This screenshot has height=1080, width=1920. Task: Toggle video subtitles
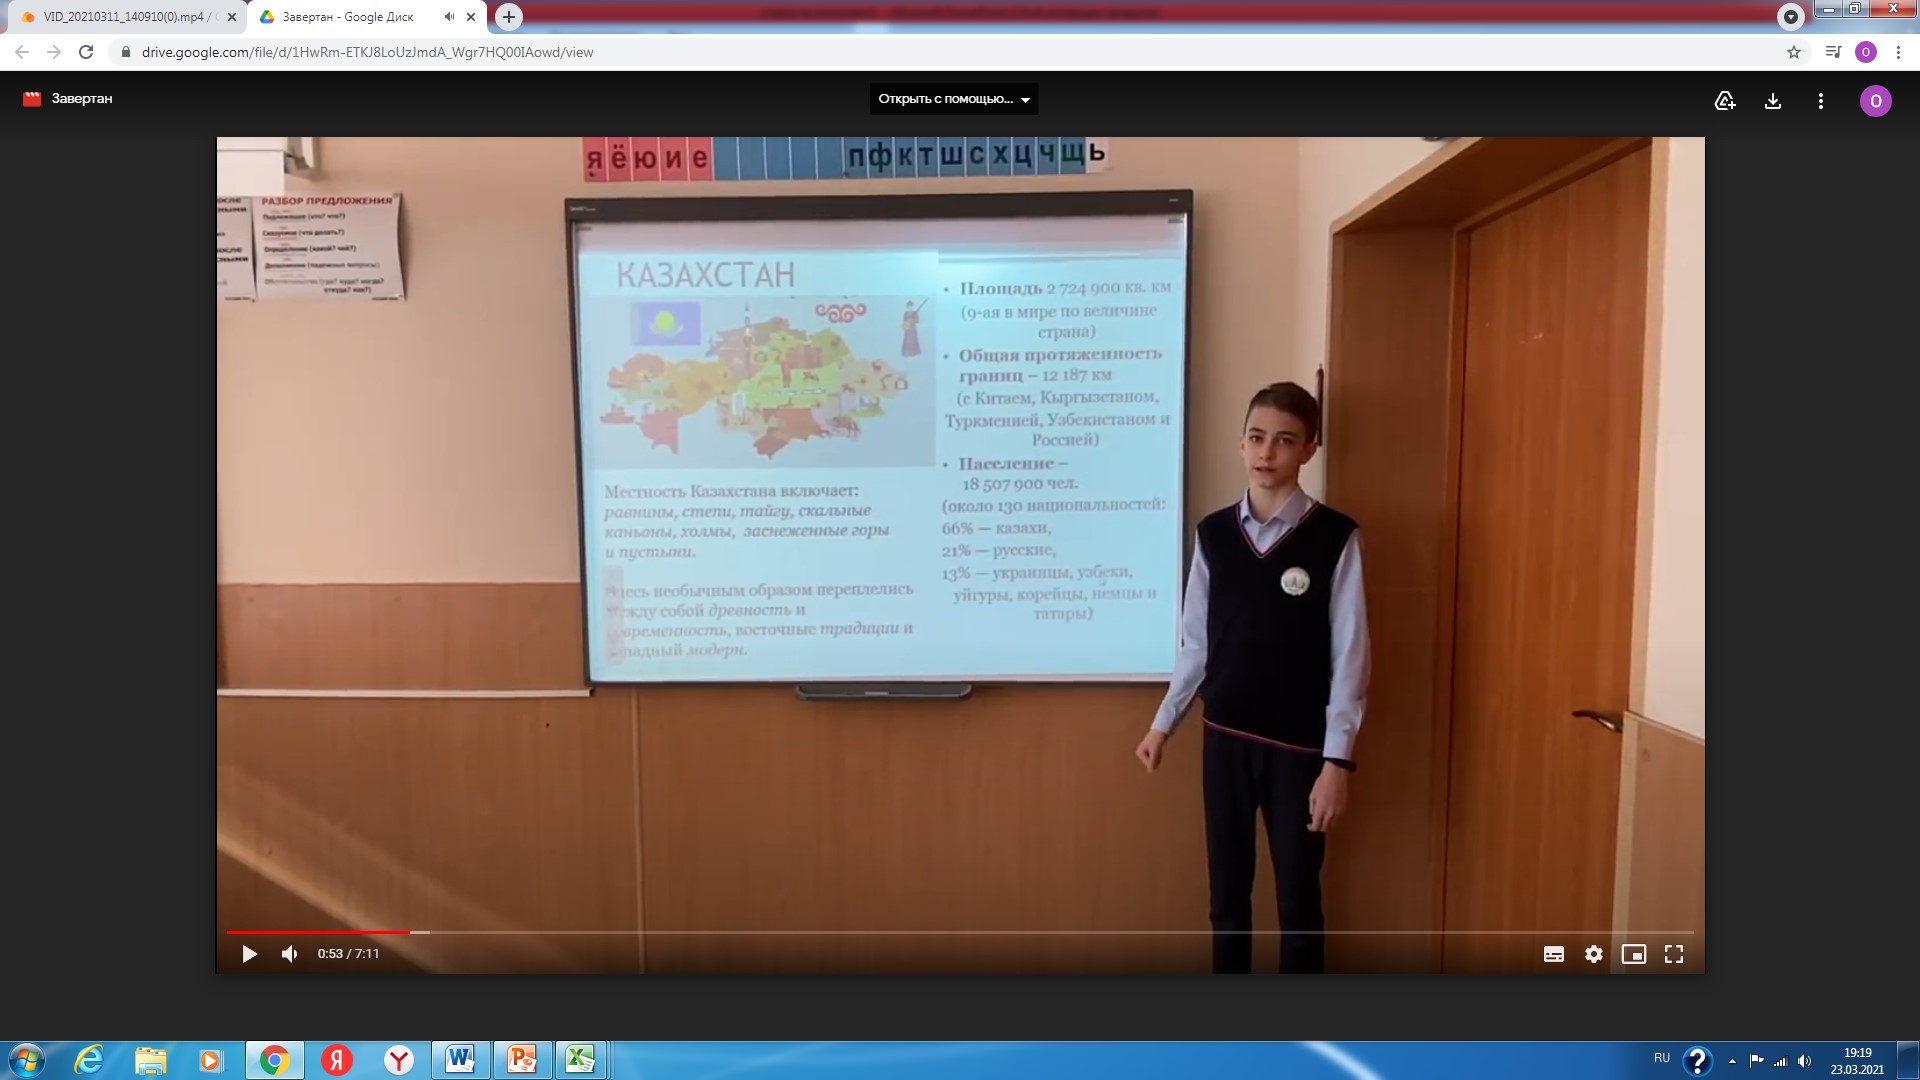pyautogui.click(x=1553, y=954)
